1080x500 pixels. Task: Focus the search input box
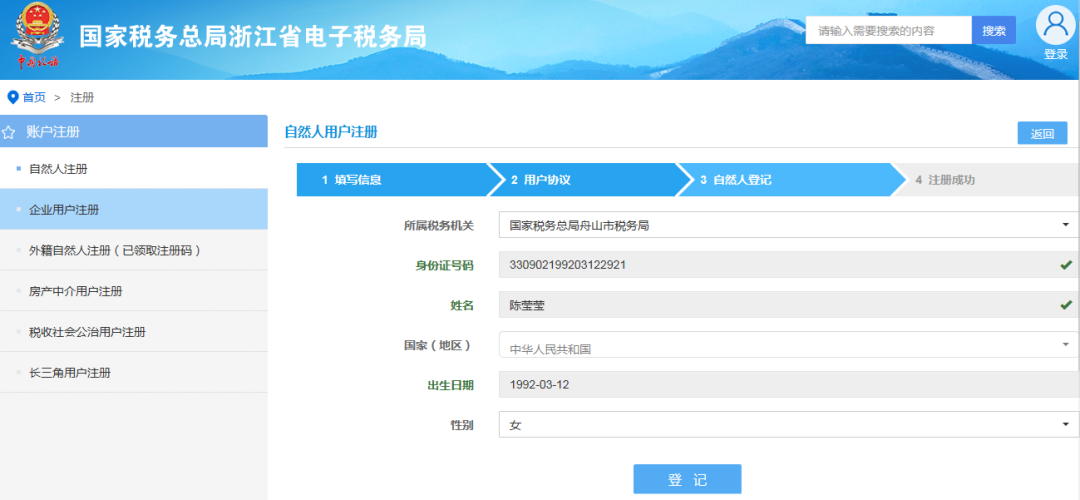(889, 30)
